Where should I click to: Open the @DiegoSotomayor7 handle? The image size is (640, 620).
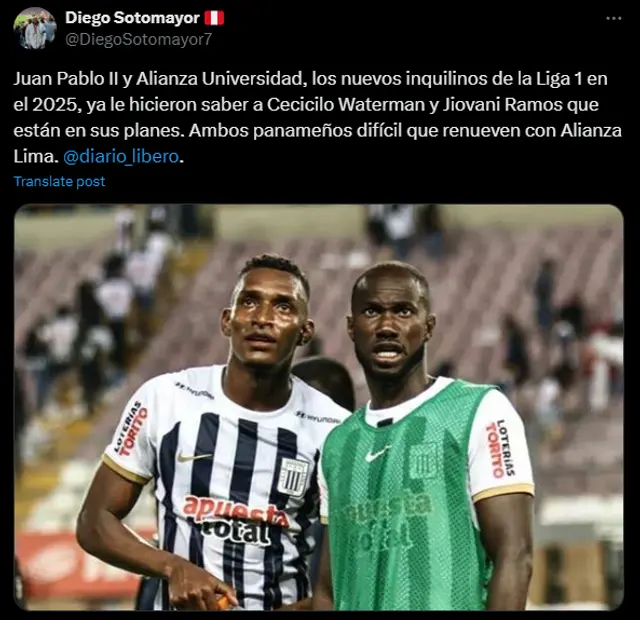pyautogui.click(x=138, y=40)
